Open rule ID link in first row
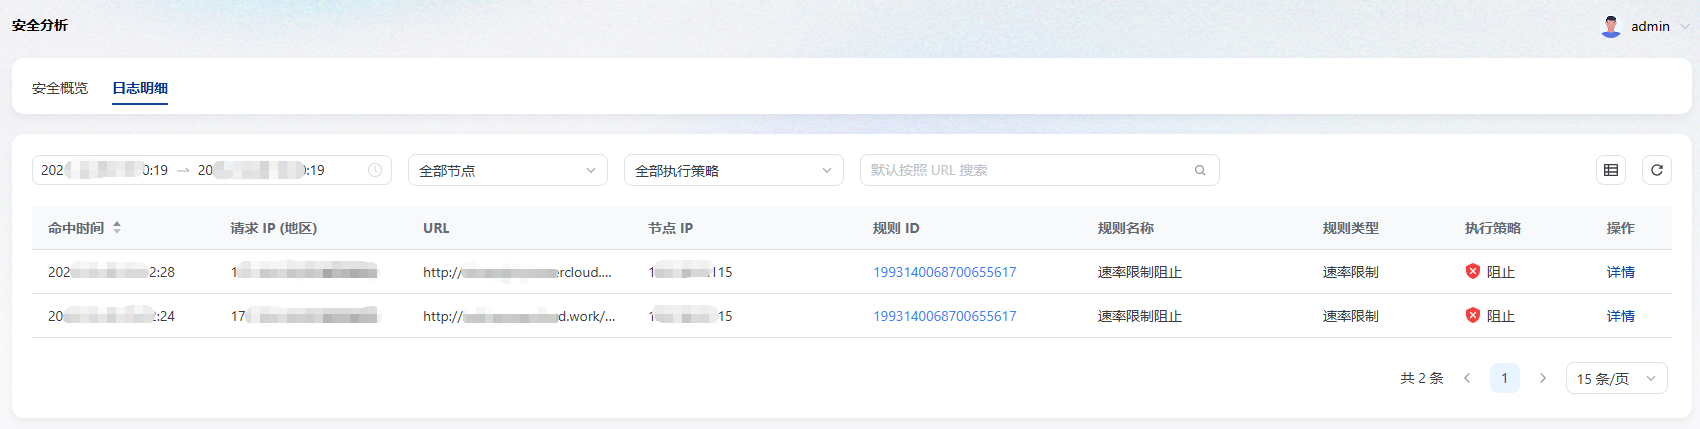 pos(944,272)
